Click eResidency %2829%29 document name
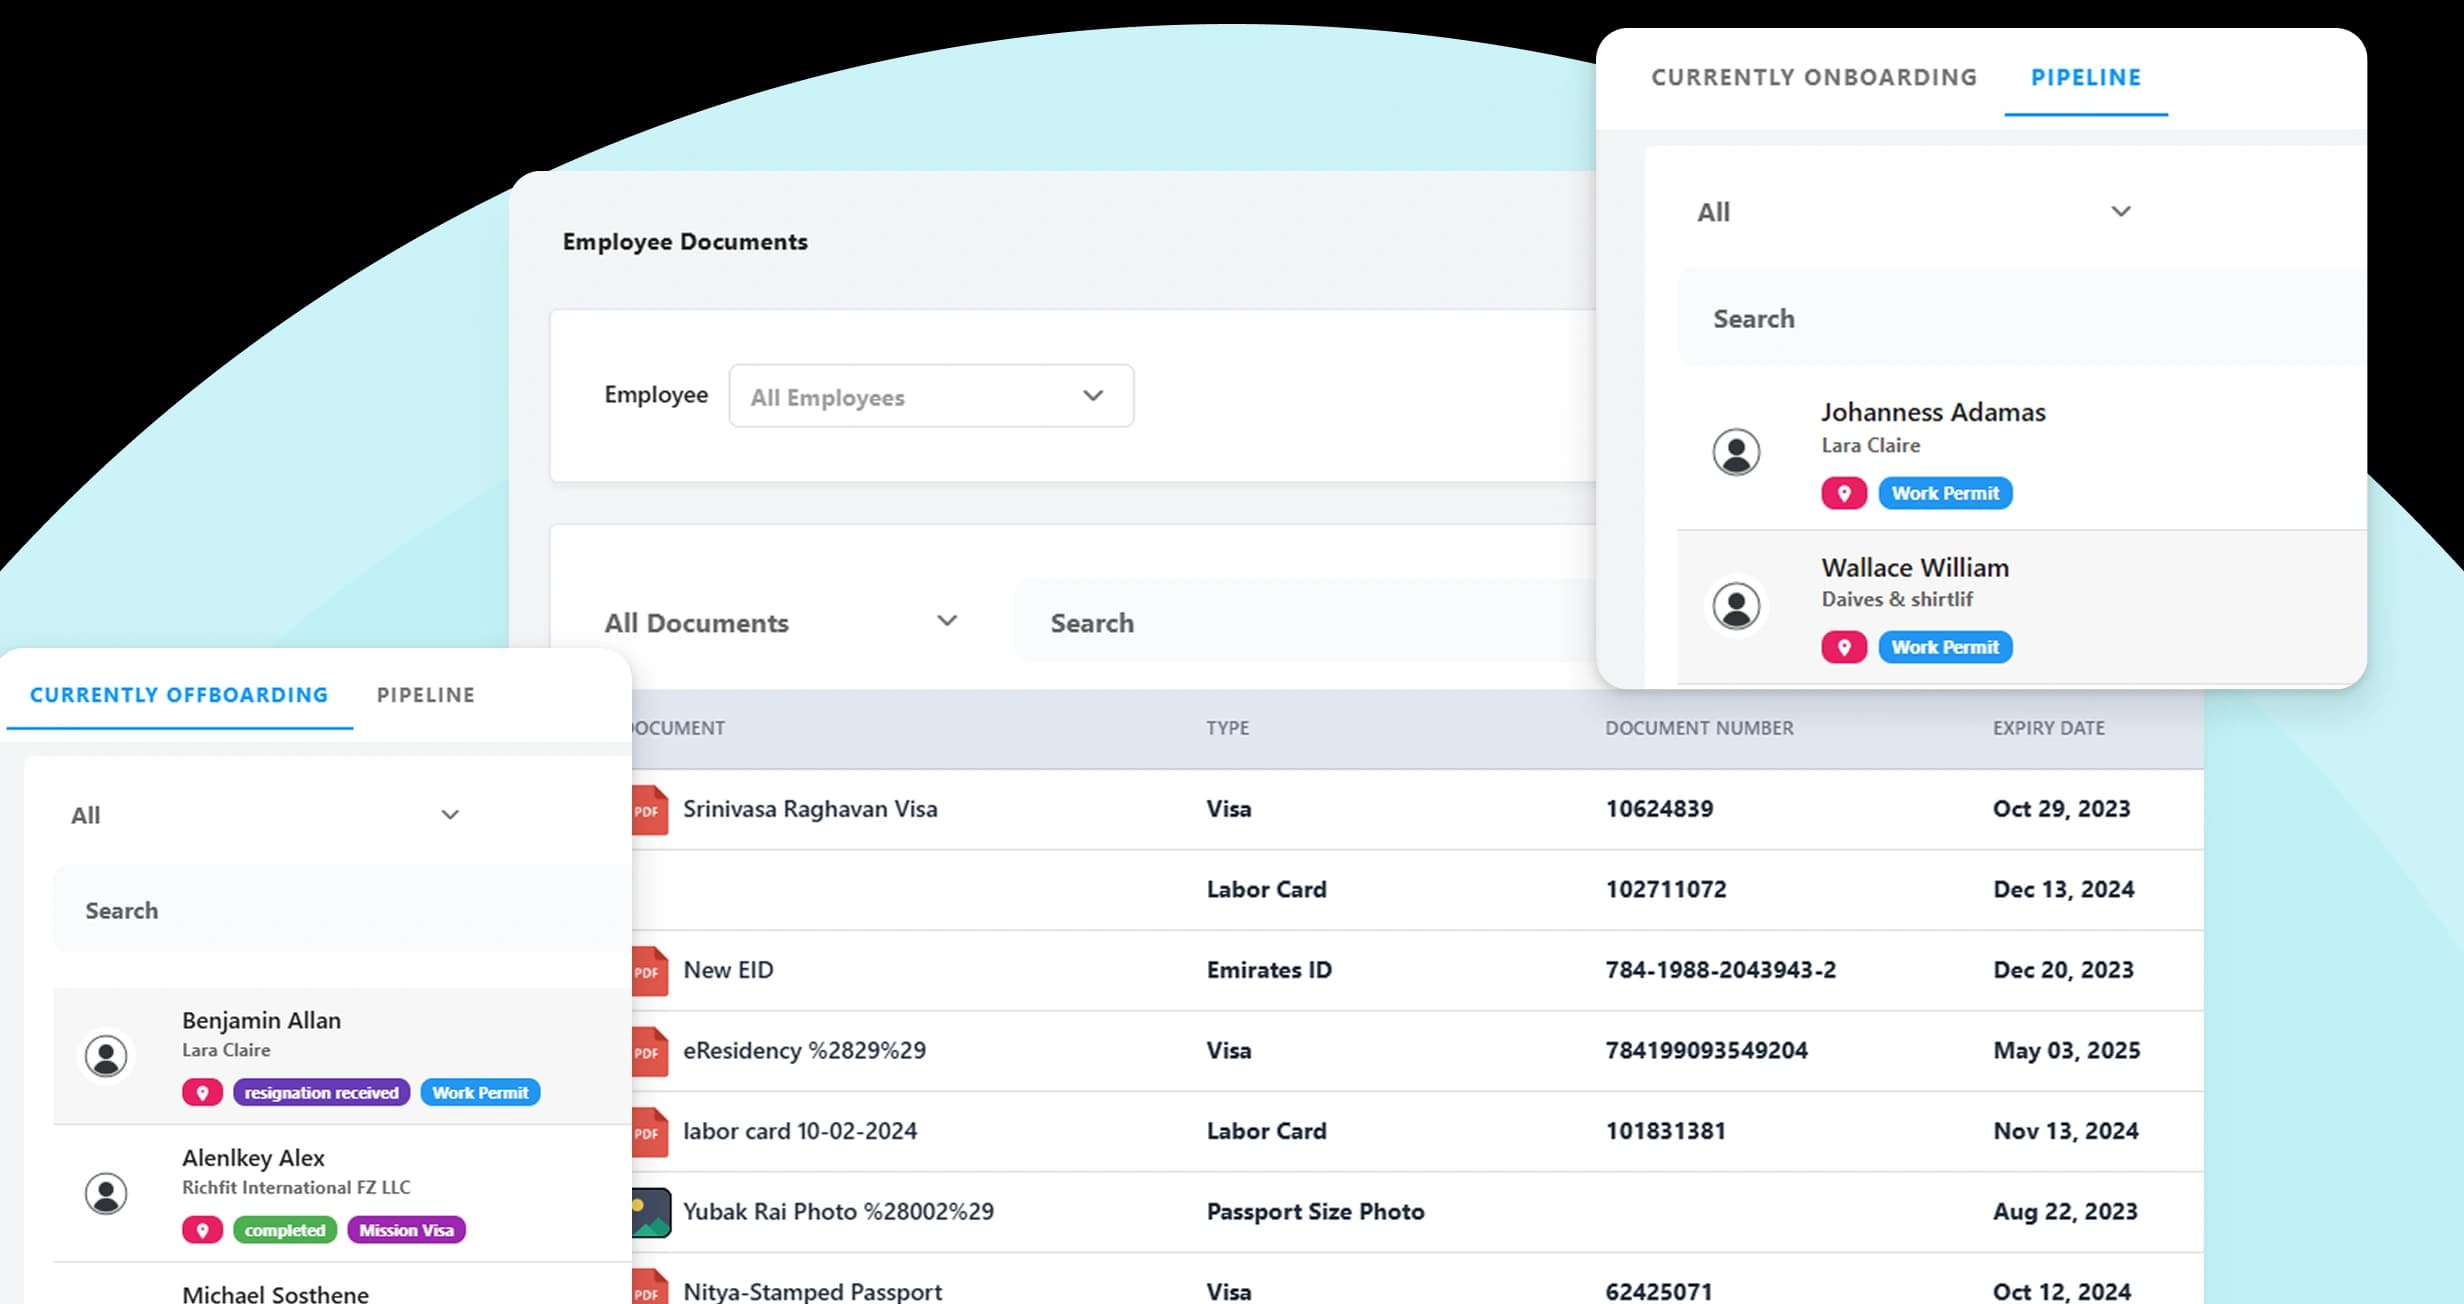This screenshot has height=1304, width=2464. tap(804, 1050)
